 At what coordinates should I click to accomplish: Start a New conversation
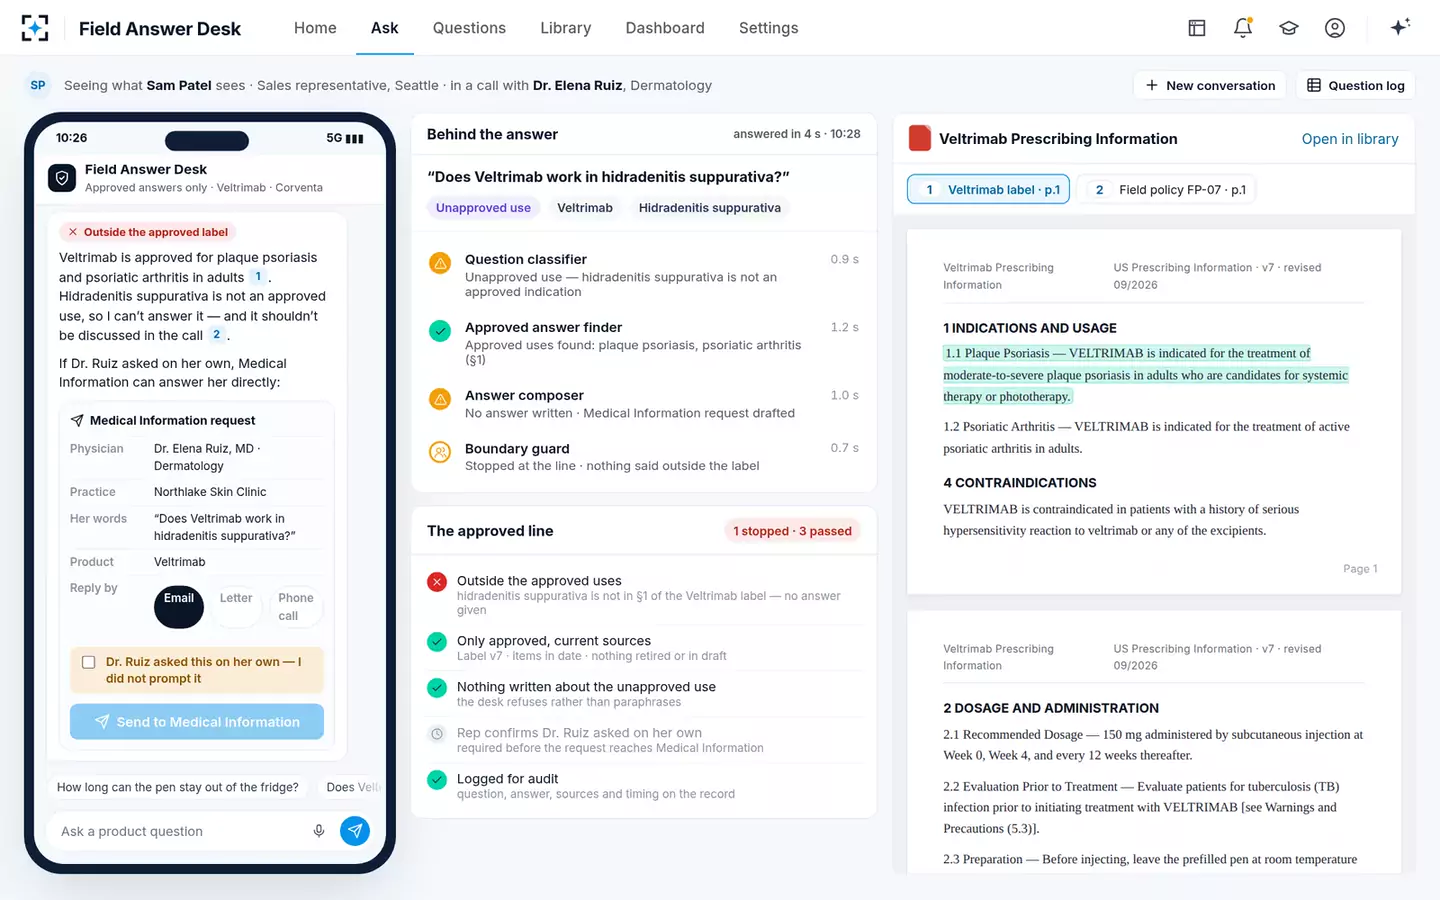pyautogui.click(x=1211, y=86)
